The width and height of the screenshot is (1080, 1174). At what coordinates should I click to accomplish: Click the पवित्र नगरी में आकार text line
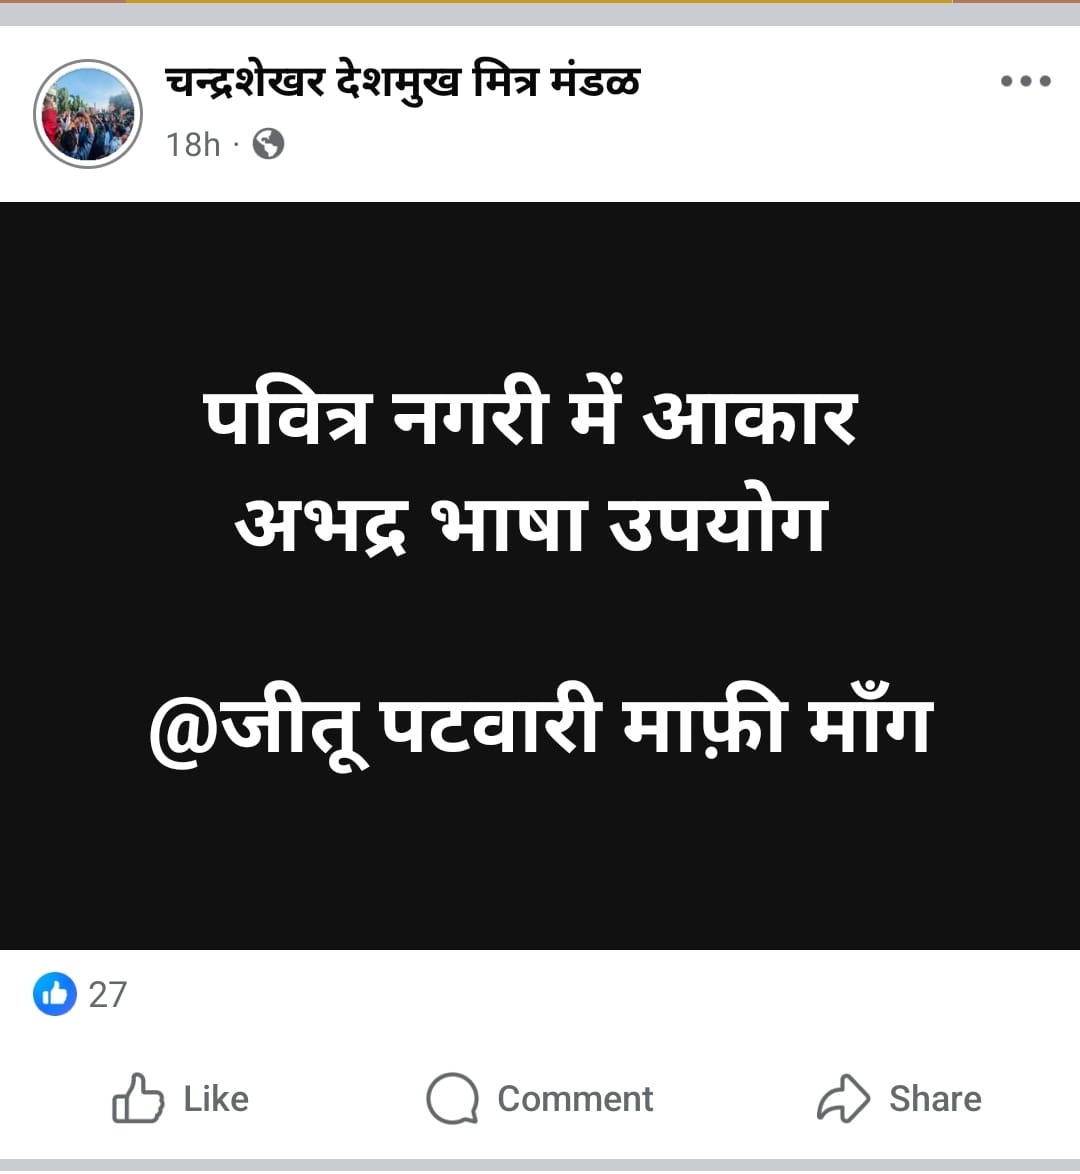530,416
